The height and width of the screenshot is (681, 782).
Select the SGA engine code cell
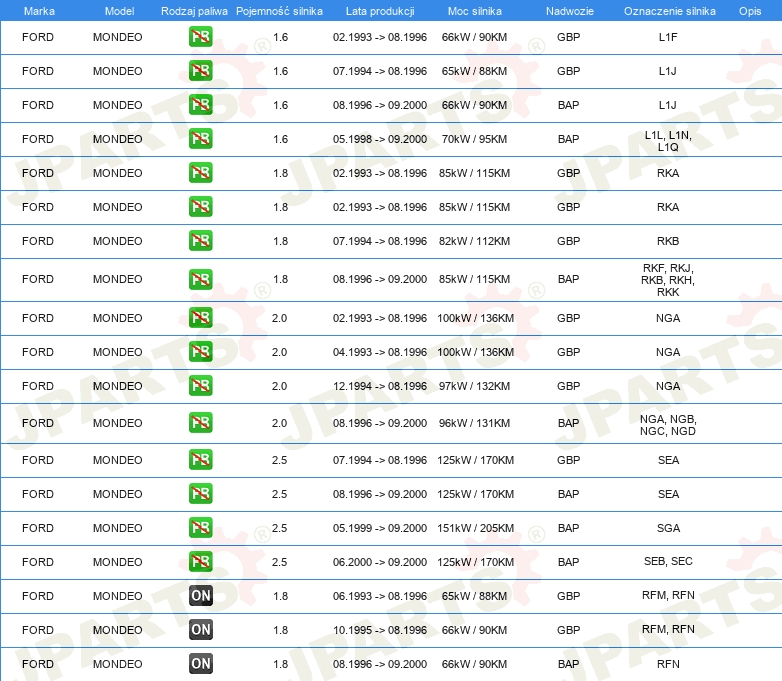(x=668, y=528)
